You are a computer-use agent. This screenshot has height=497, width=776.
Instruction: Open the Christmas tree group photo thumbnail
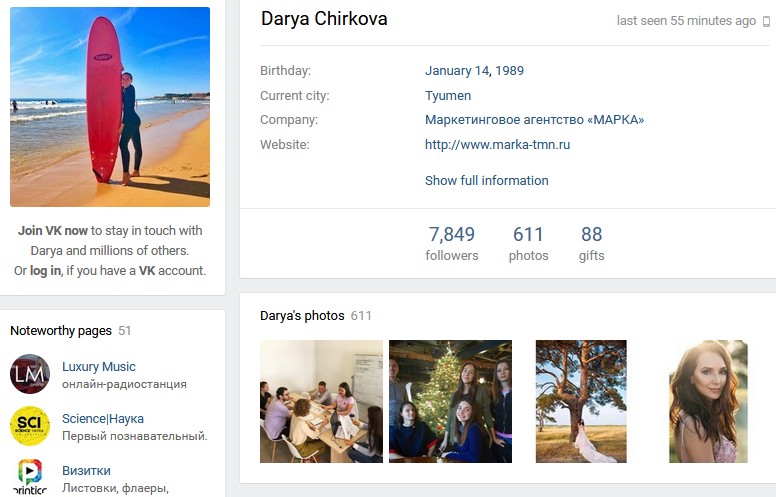tap(450, 401)
